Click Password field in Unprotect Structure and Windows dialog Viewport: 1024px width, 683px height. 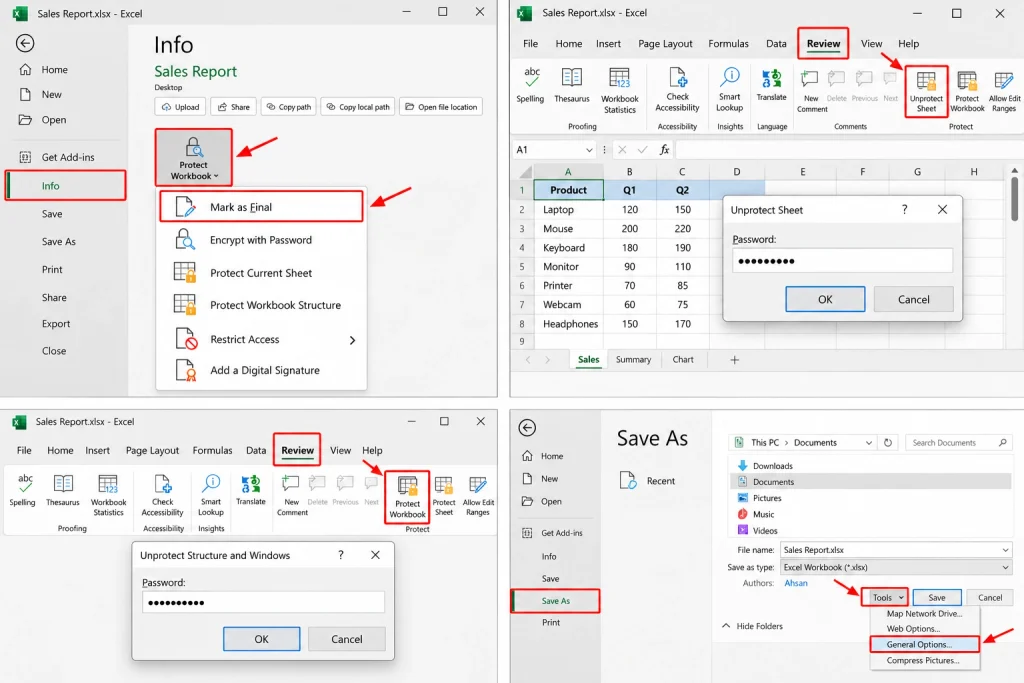(263, 603)
